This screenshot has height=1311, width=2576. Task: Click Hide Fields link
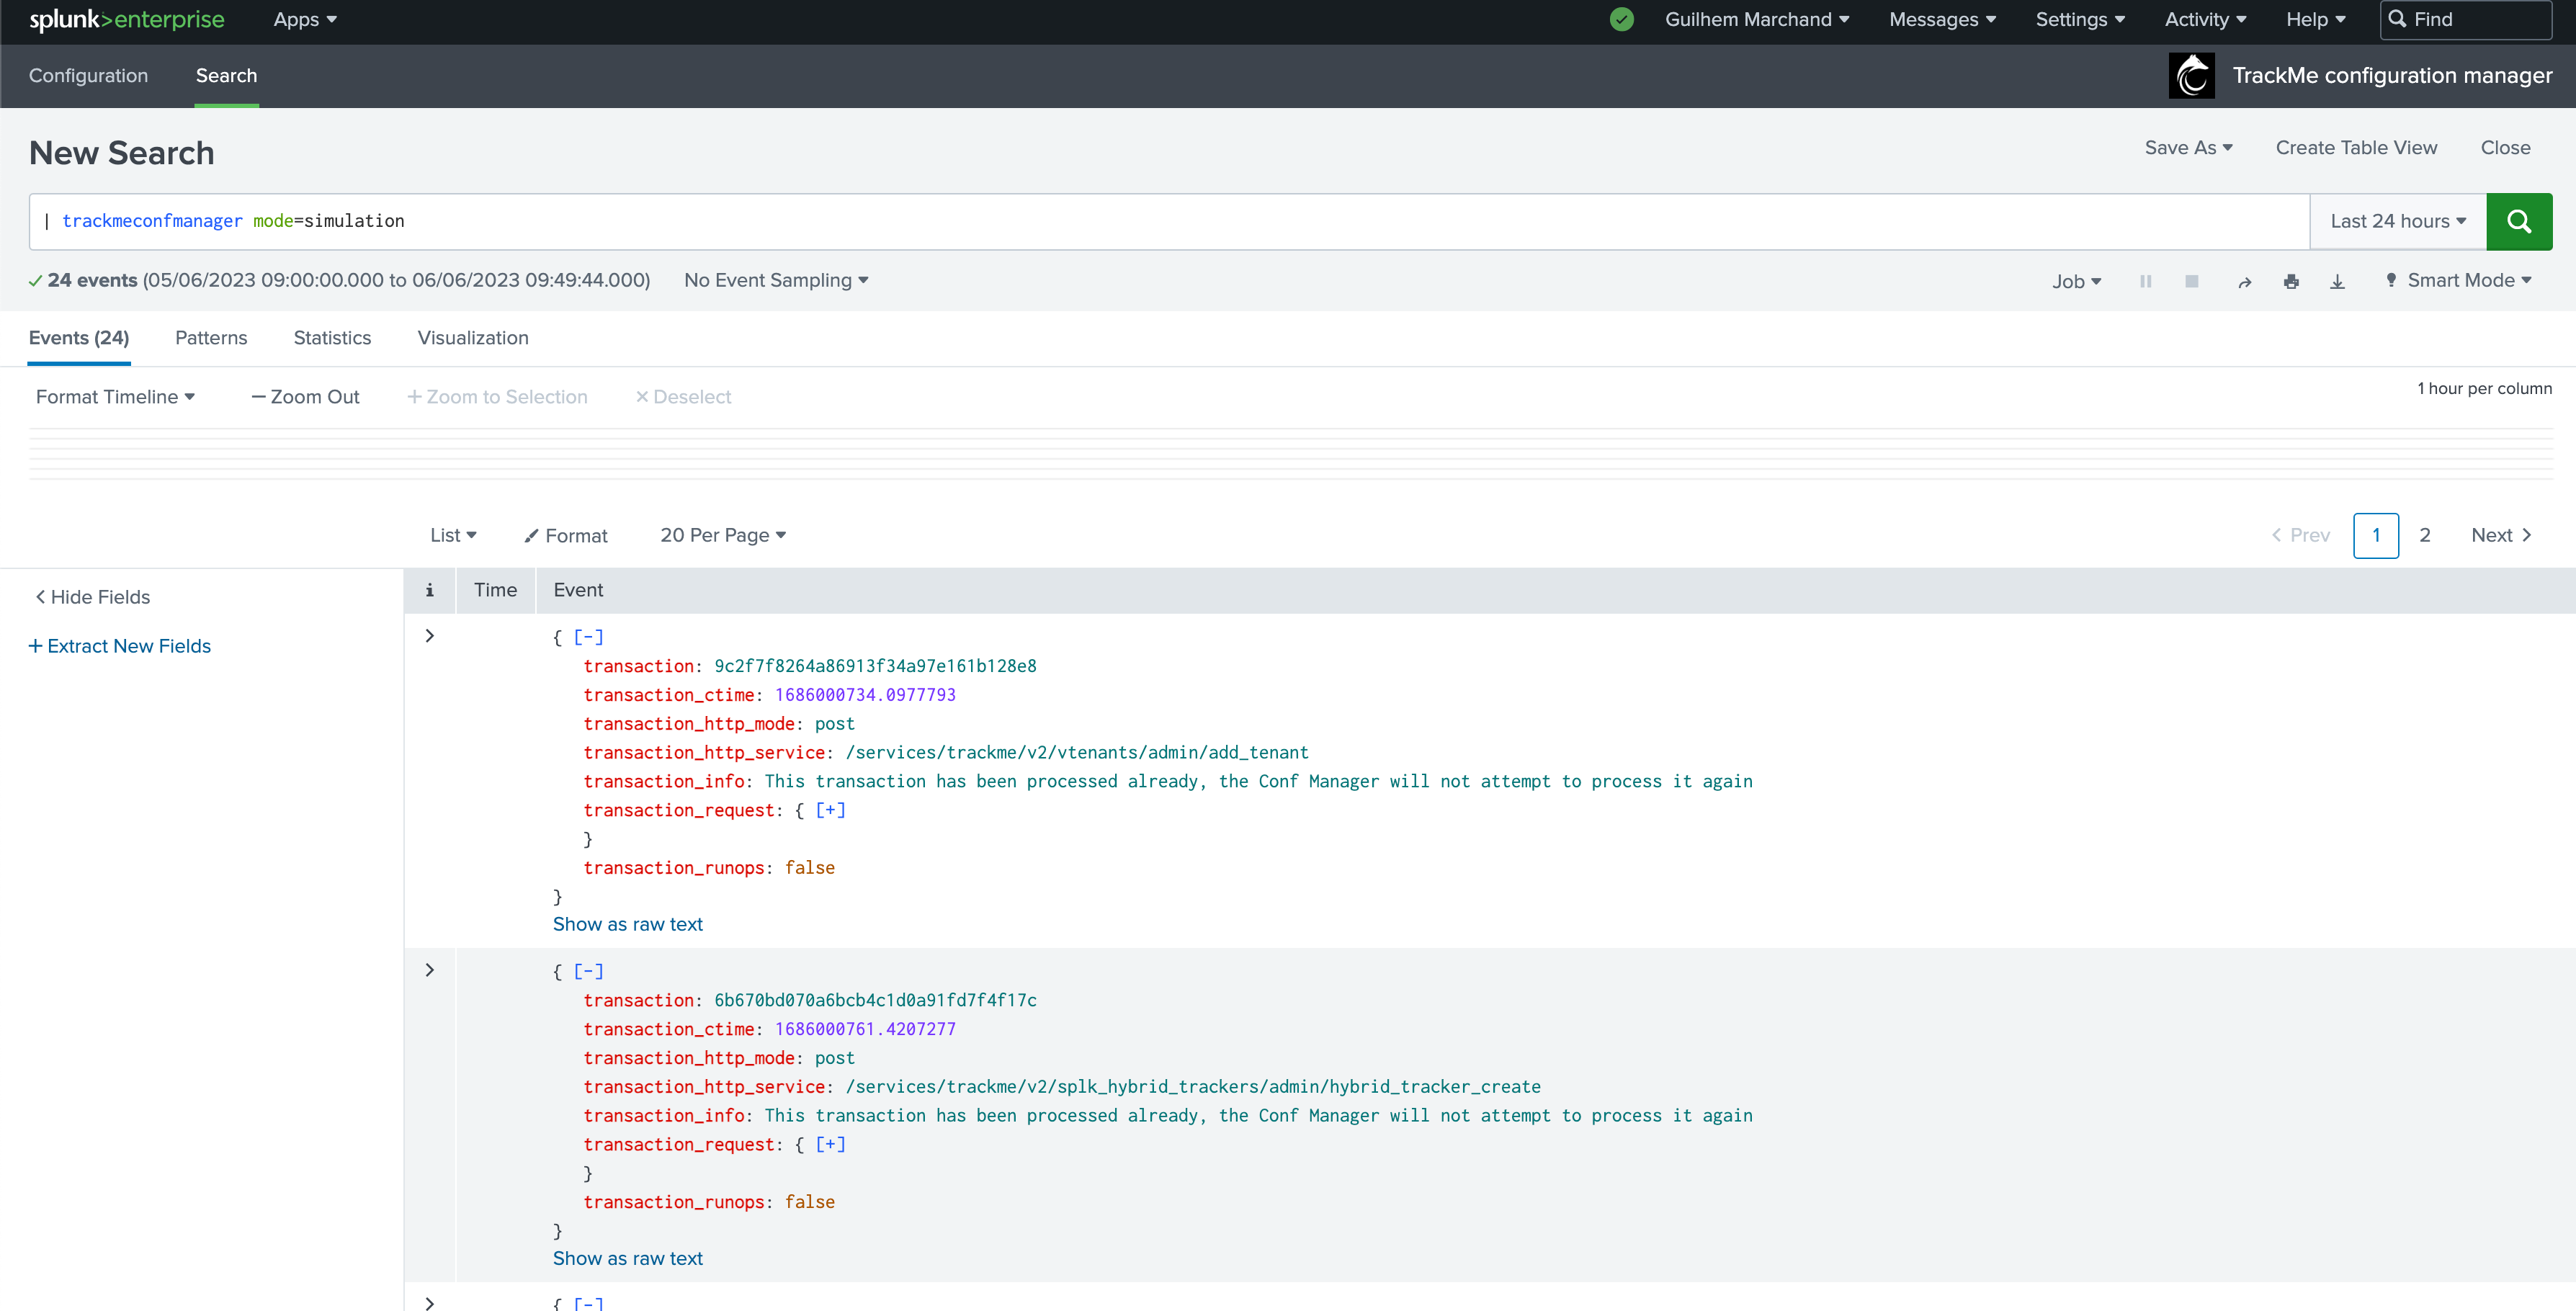(x=93, y=597)
